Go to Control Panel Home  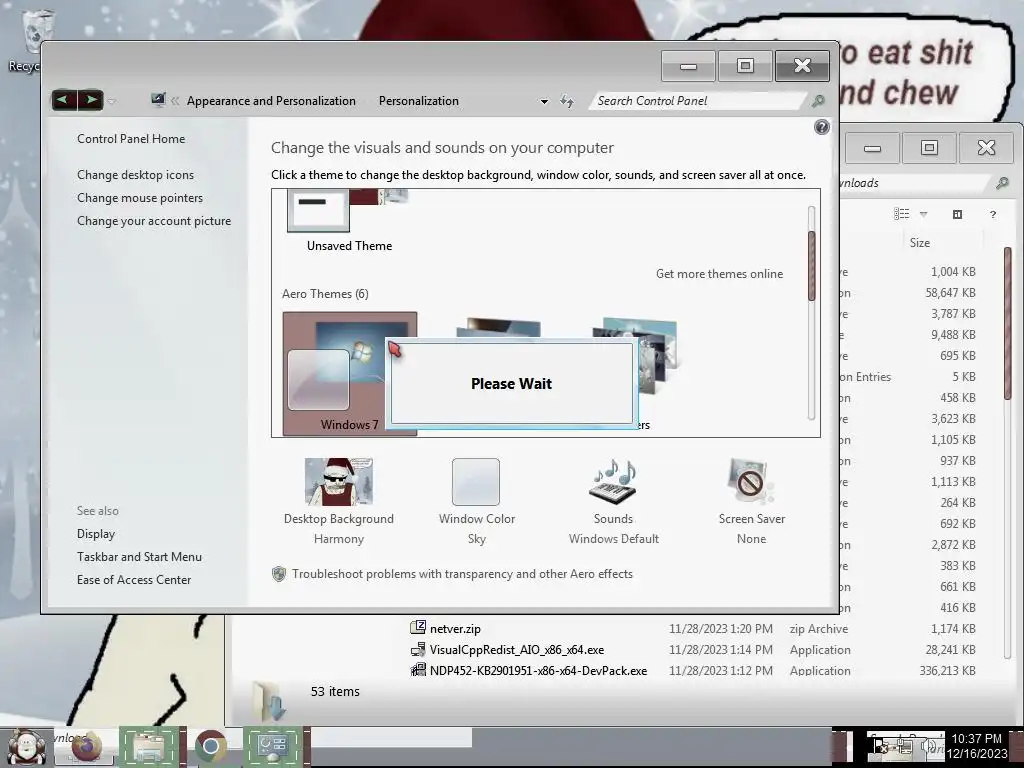pyautogui.click(x=131, y=138)
